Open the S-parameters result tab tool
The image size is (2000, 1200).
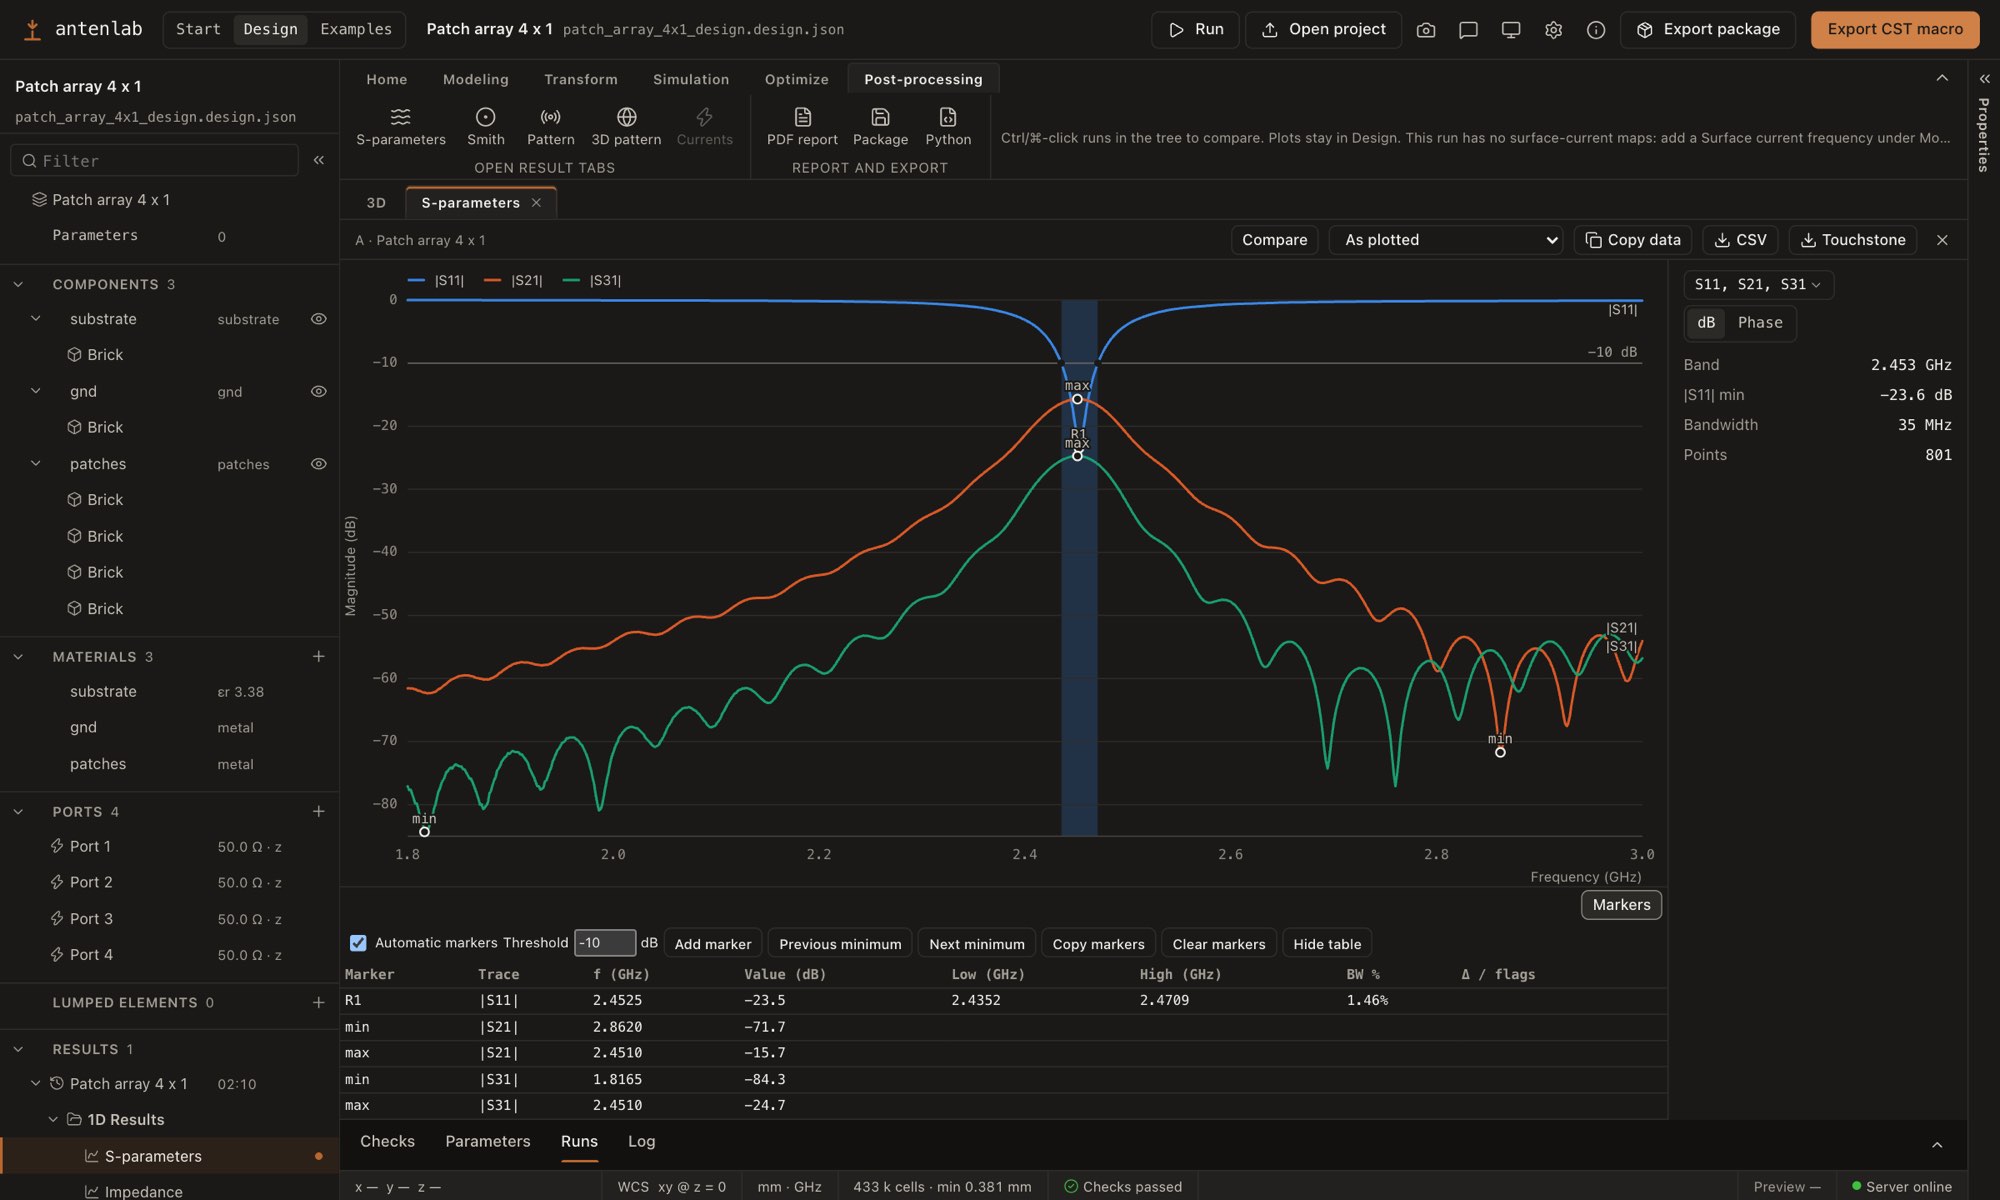click(x=400, y=127)
